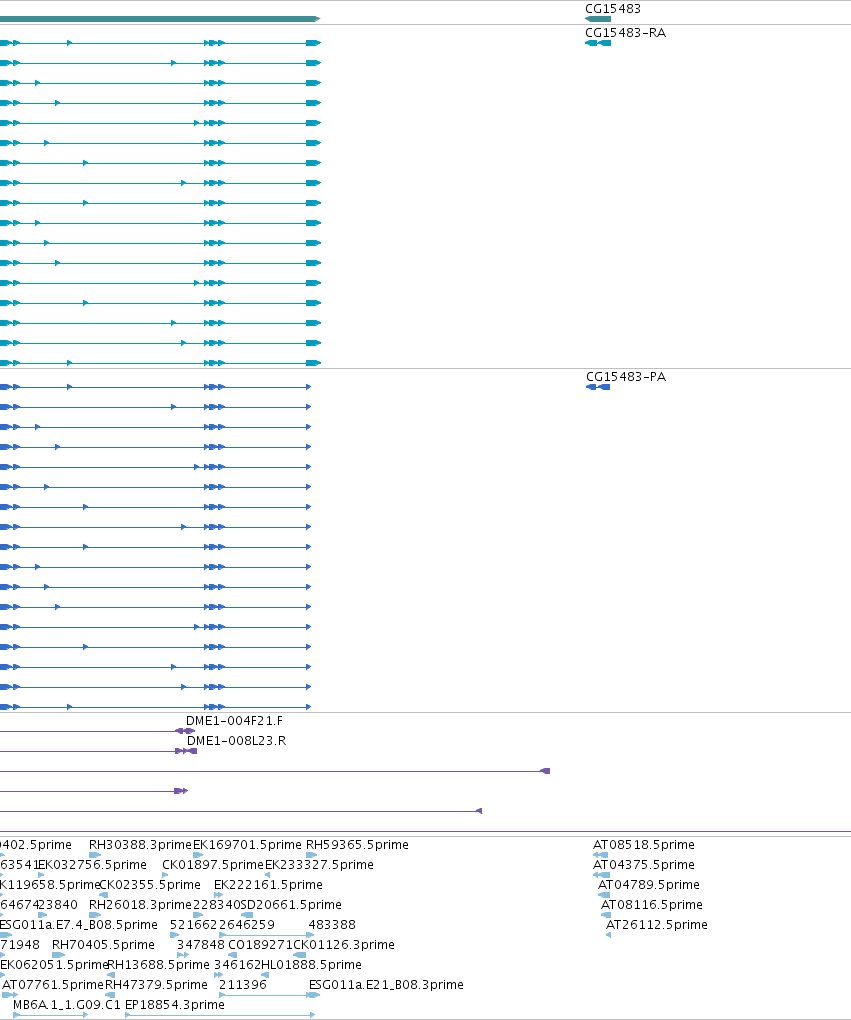Select the 483388 feature label
Viewport: 851px width, 1020px height.
point(332,925)
